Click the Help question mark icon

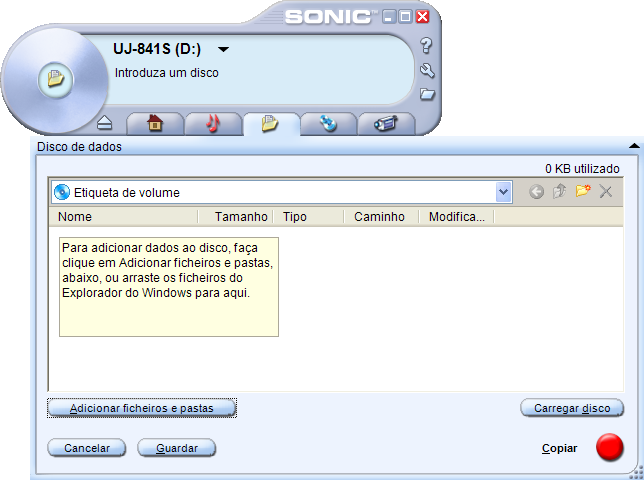(x=426, y=45)
